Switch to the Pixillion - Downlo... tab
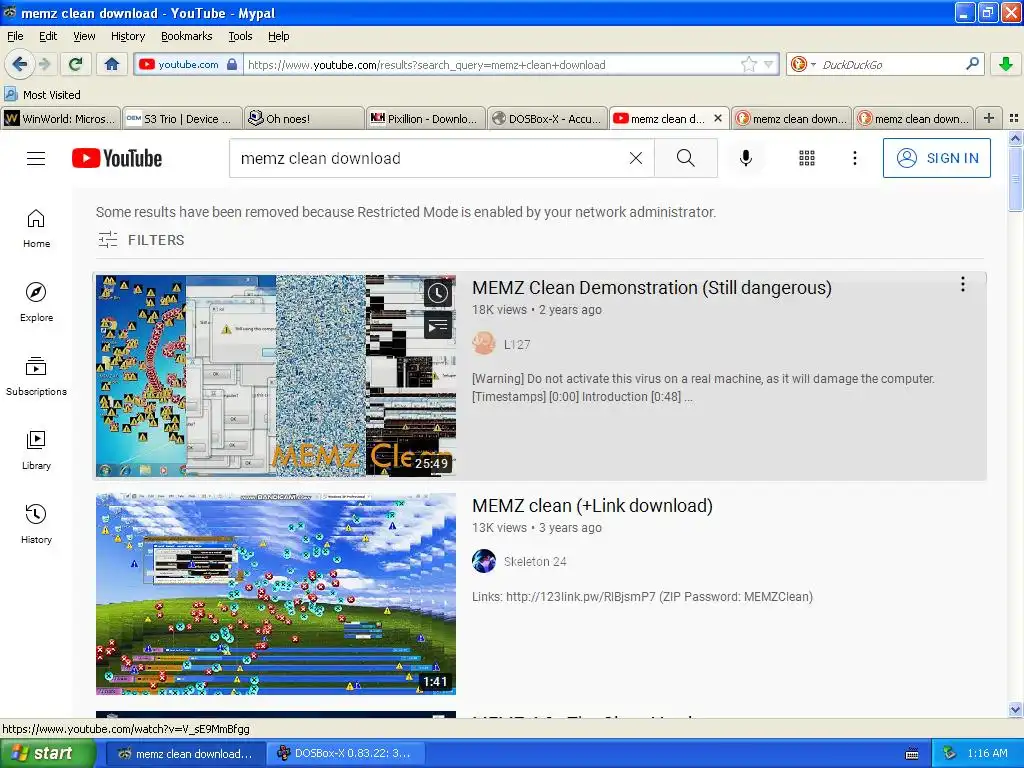 (426, 119)
